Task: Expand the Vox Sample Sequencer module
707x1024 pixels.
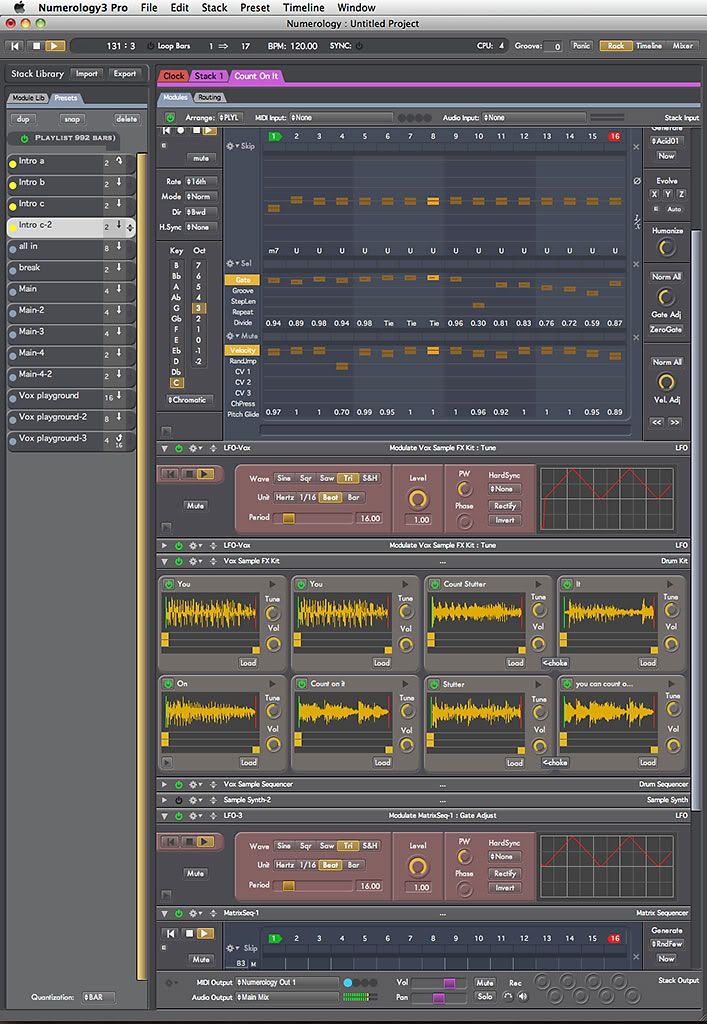Action: [165, 784]
